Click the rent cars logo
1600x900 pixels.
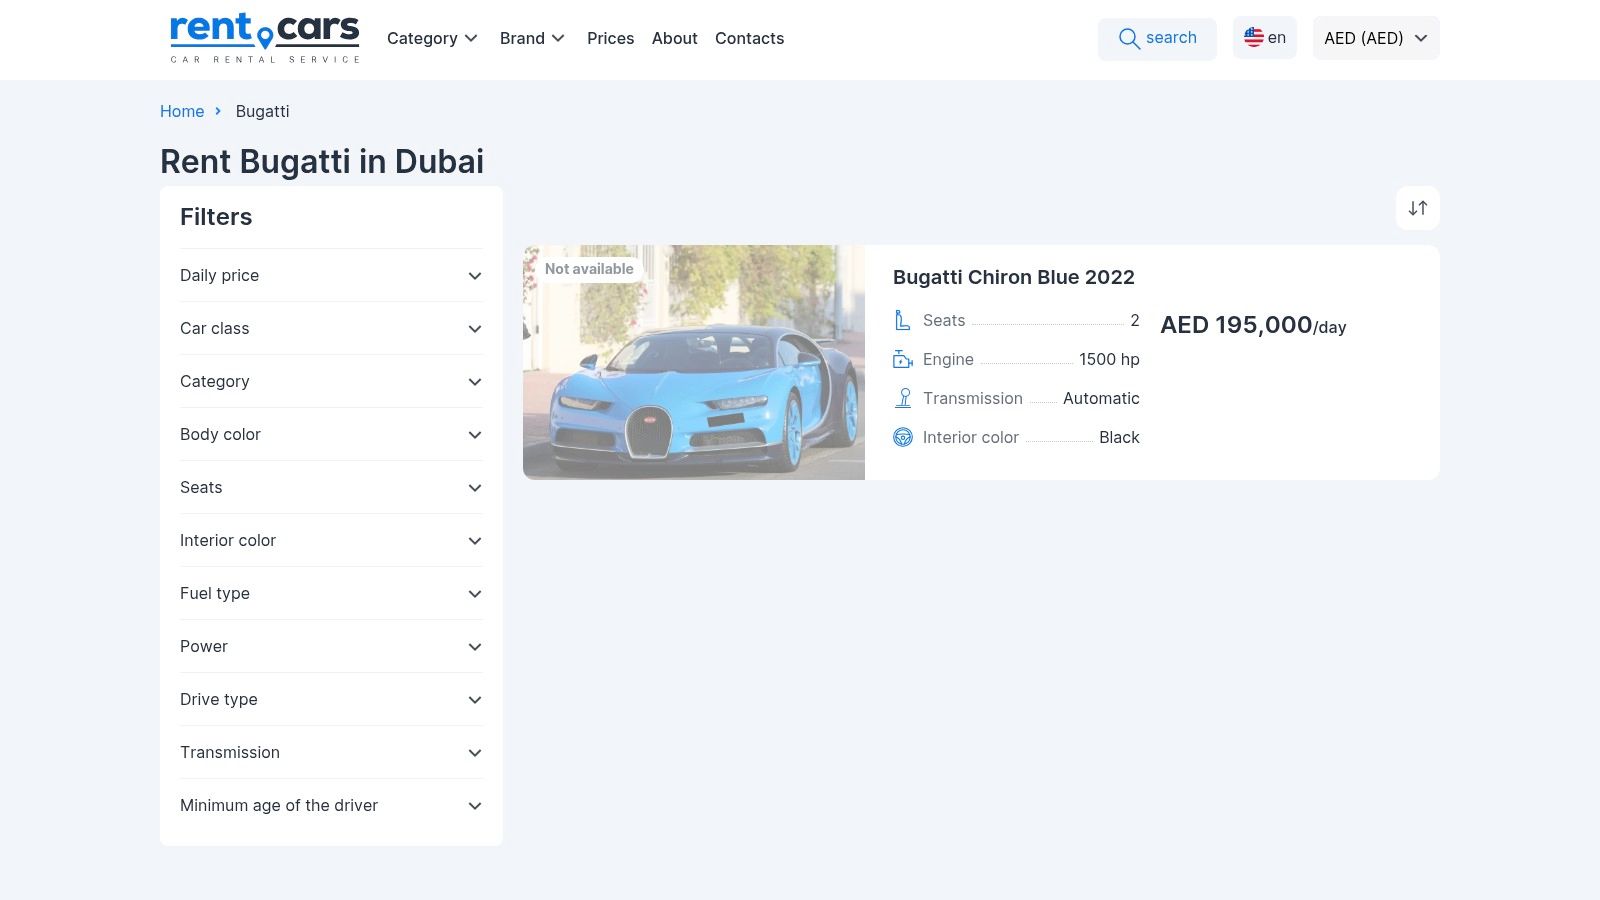click(265, 38)
